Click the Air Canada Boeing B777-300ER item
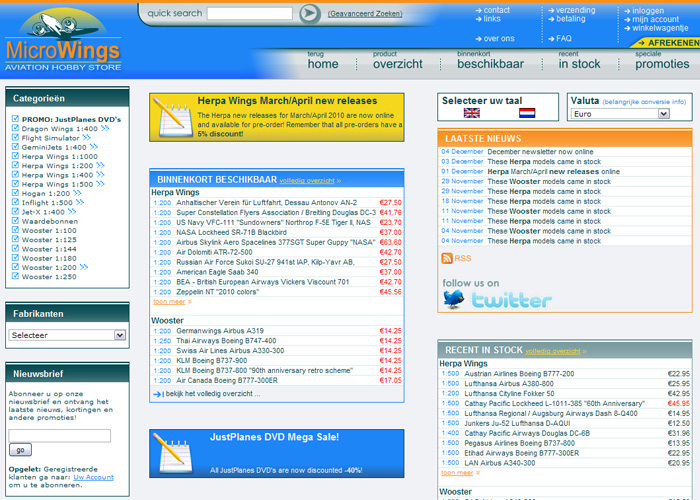 click(x=227, y=380)
